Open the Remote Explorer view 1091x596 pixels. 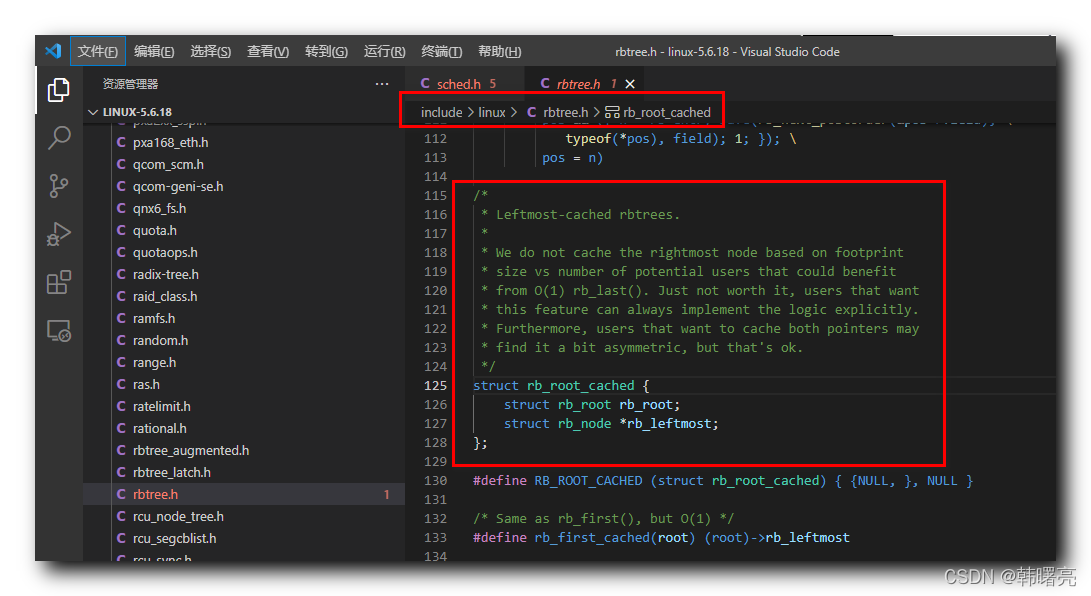pos(58,330)
